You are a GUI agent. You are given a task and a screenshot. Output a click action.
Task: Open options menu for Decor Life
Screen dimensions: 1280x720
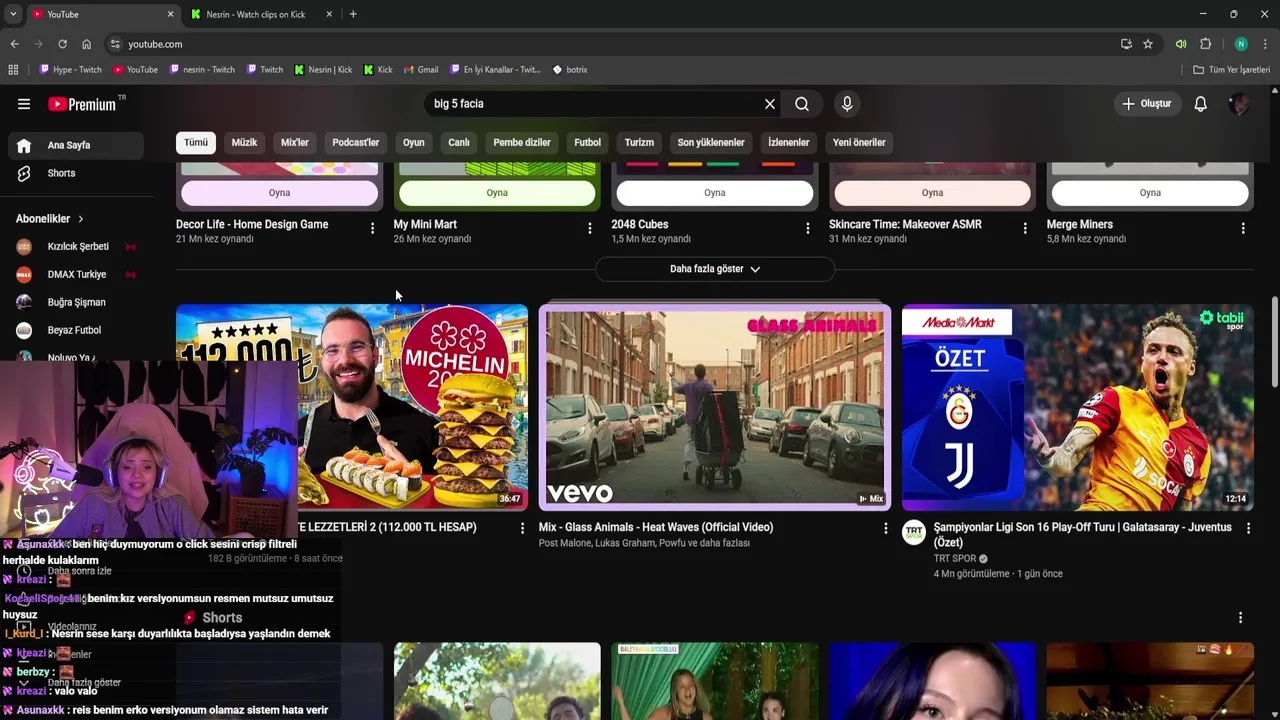point(372,229)
